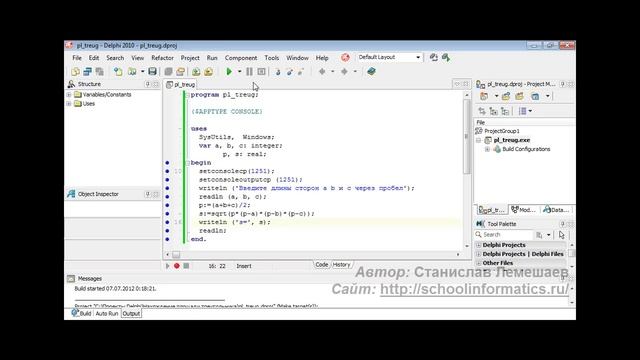Click the code editor vertical scrollbar

pos(467,170)
